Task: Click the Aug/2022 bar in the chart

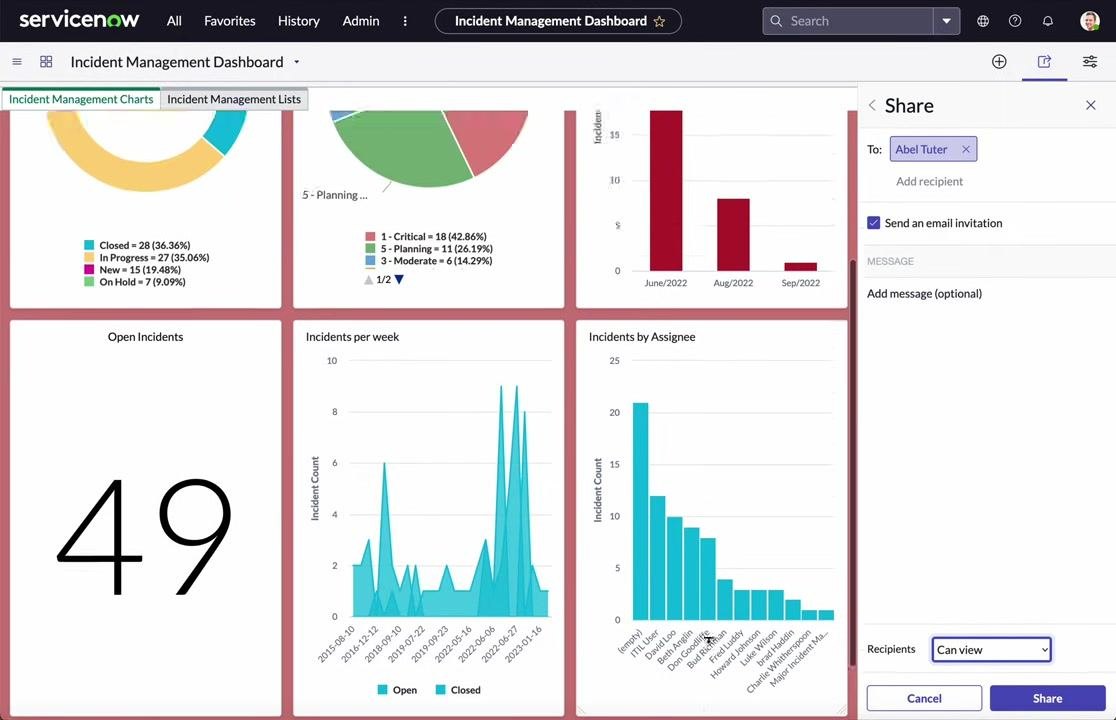Action: 733,235
